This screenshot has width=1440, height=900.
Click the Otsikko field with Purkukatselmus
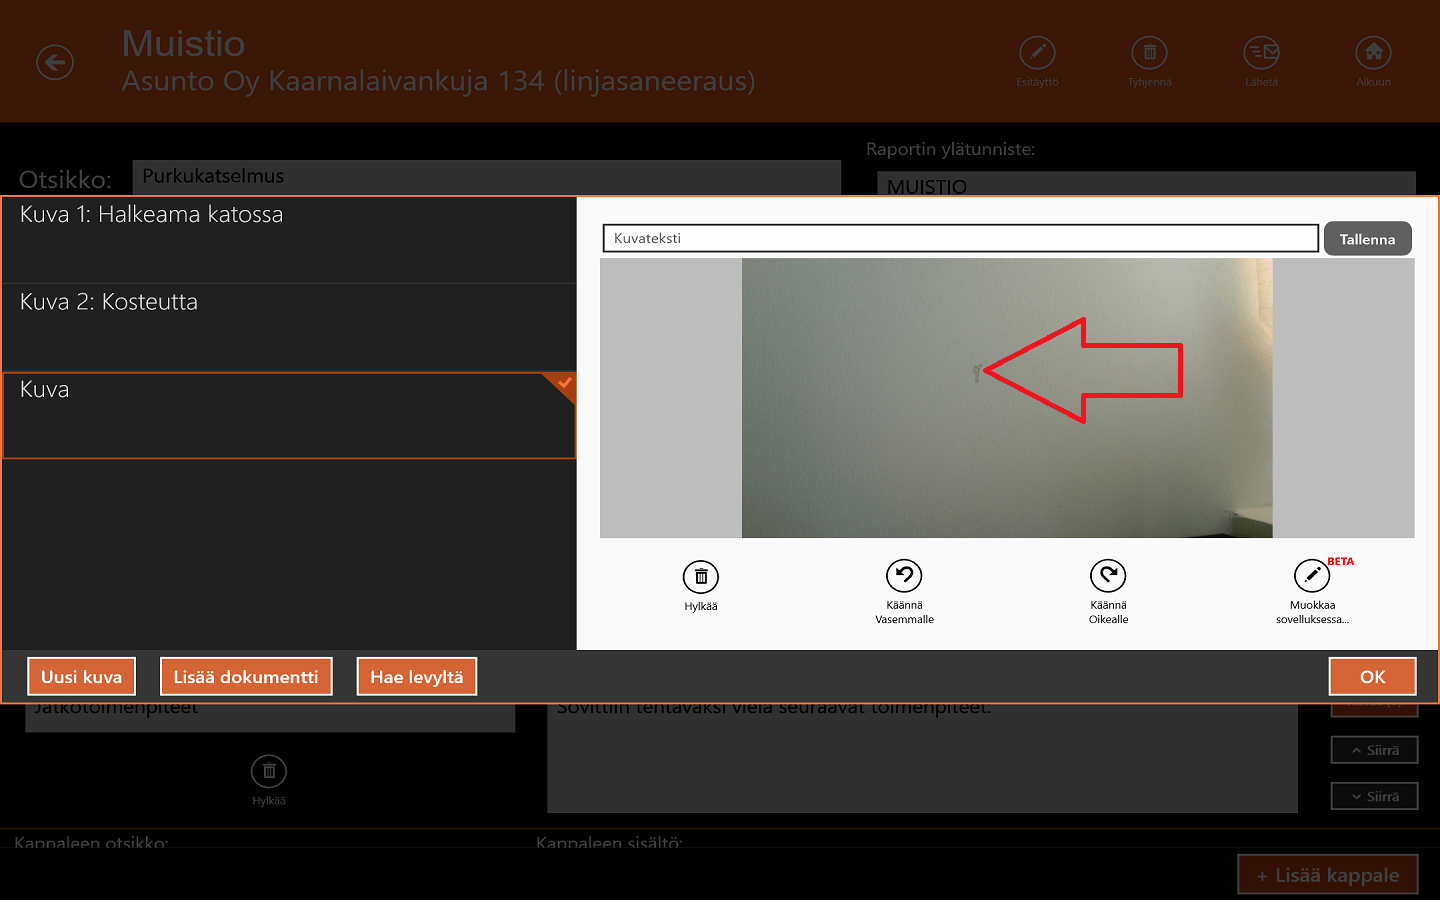486,177
